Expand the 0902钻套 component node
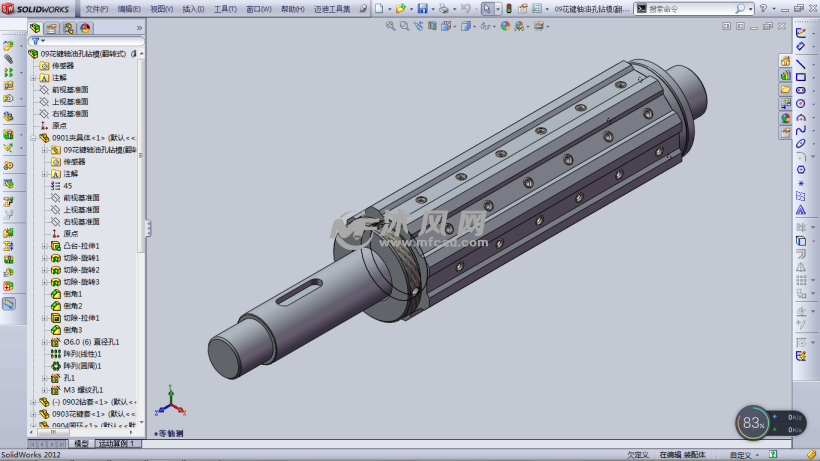Image resolution: width=820 pixels, height=461 pixels. click(33, 402)
